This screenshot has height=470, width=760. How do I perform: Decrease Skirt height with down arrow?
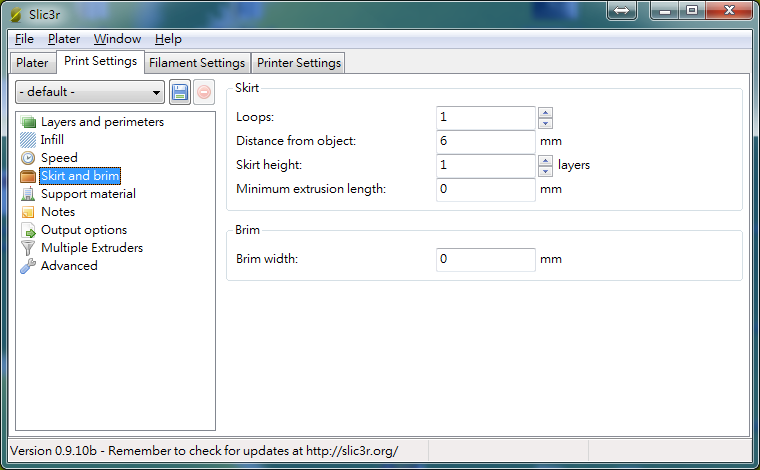(545, 171)
